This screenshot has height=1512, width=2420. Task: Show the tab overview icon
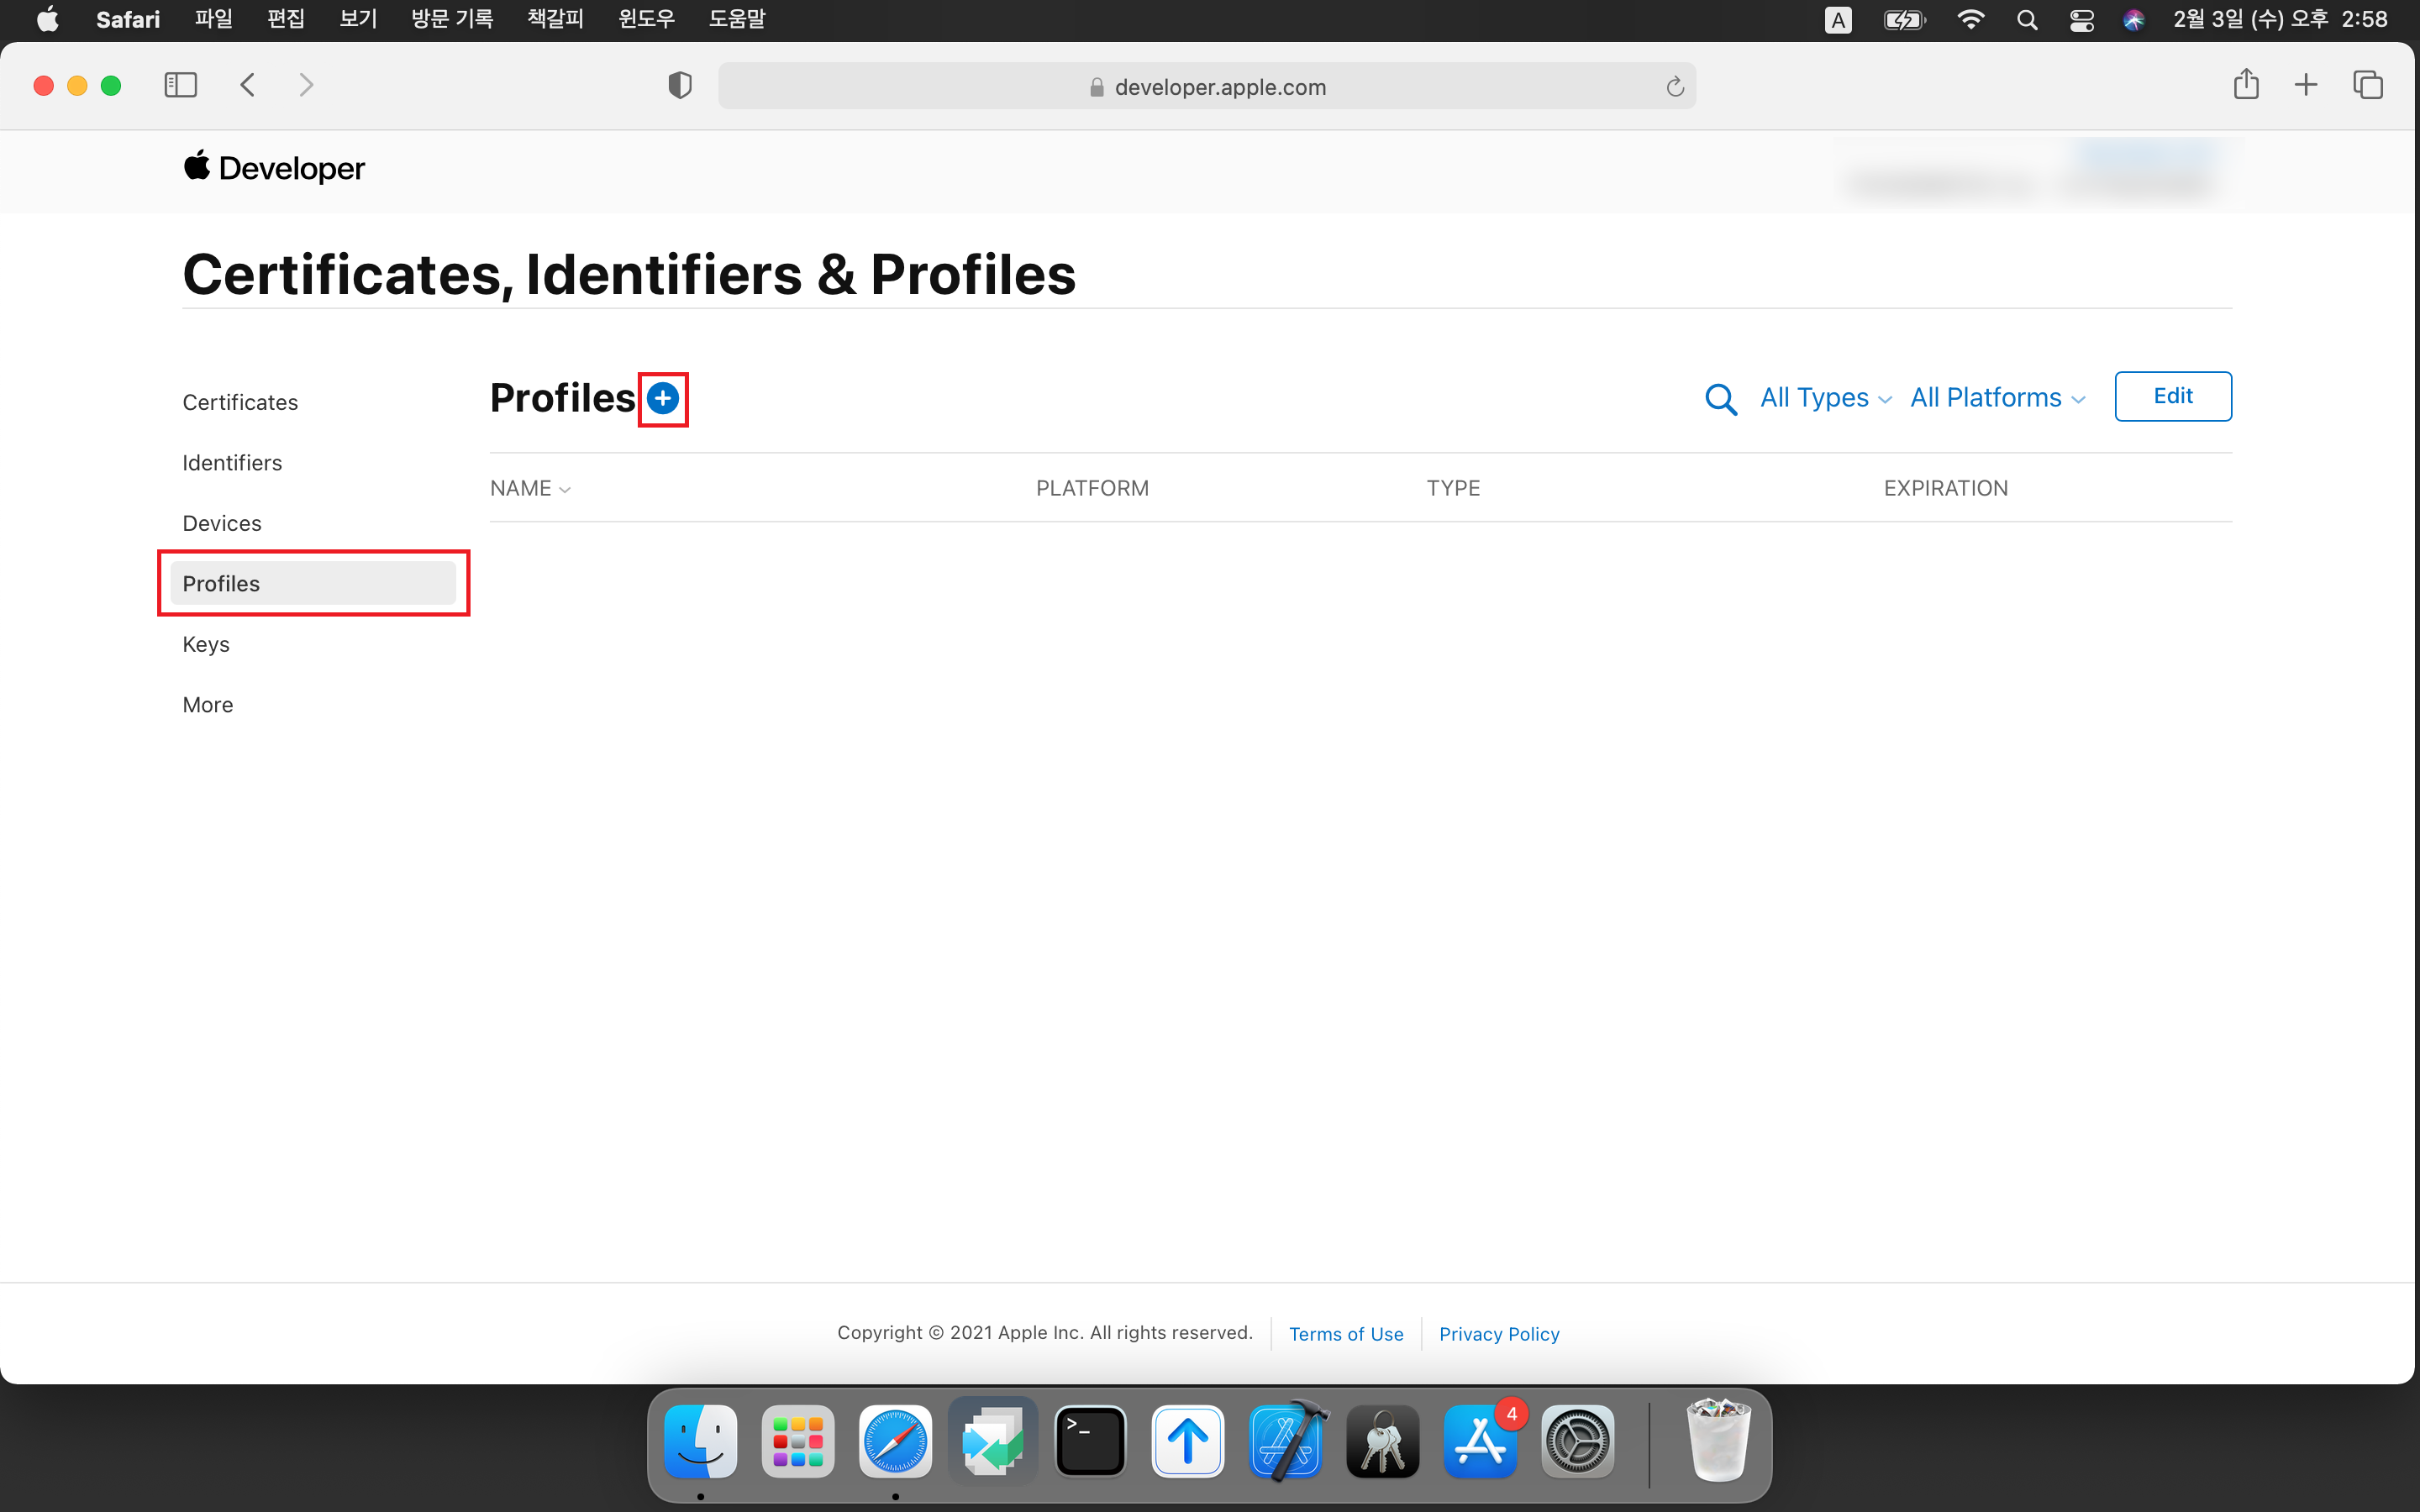pyautogui.click(x=2368, y=86)
